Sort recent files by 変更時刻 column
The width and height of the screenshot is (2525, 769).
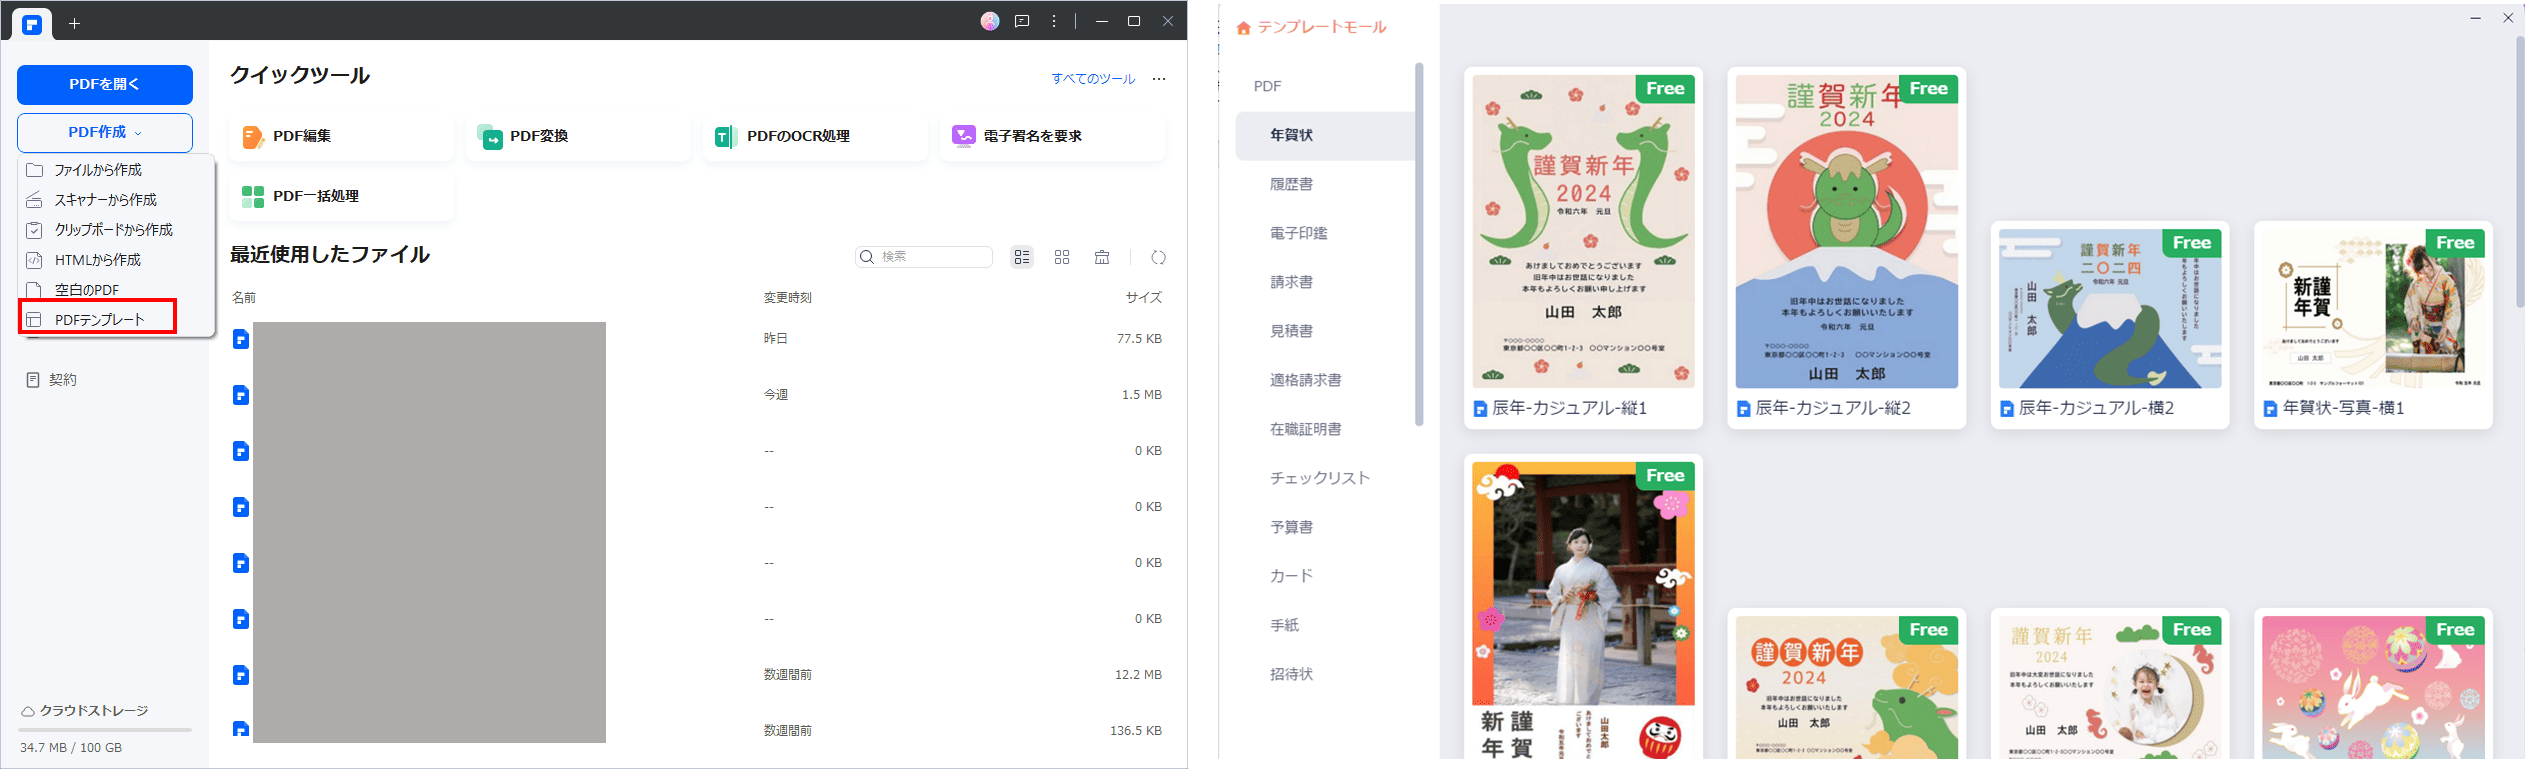coord(788,298)
